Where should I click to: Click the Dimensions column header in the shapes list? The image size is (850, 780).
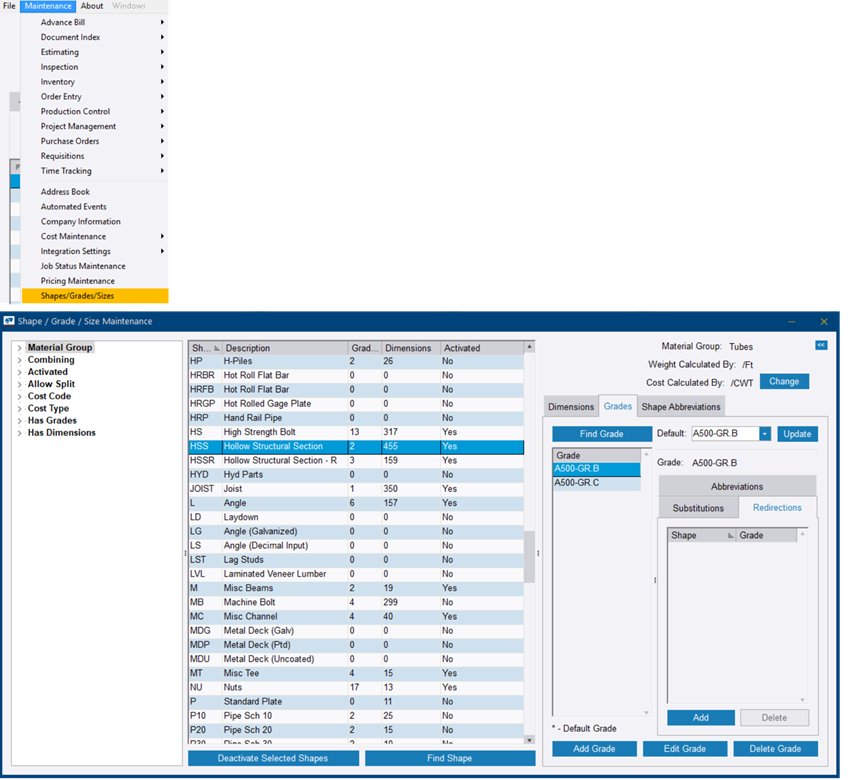pos(410,348)
